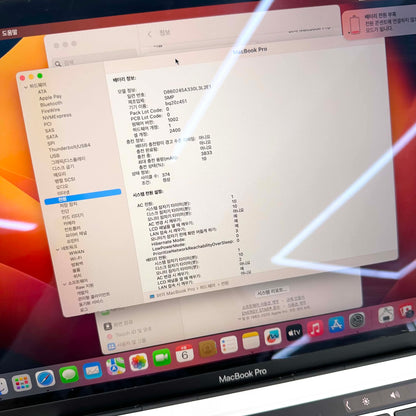This screenshot has width=416, height=416.
Task: Launch Maps from the Dock
Action: pyautogui.click(x=115, y=366)
